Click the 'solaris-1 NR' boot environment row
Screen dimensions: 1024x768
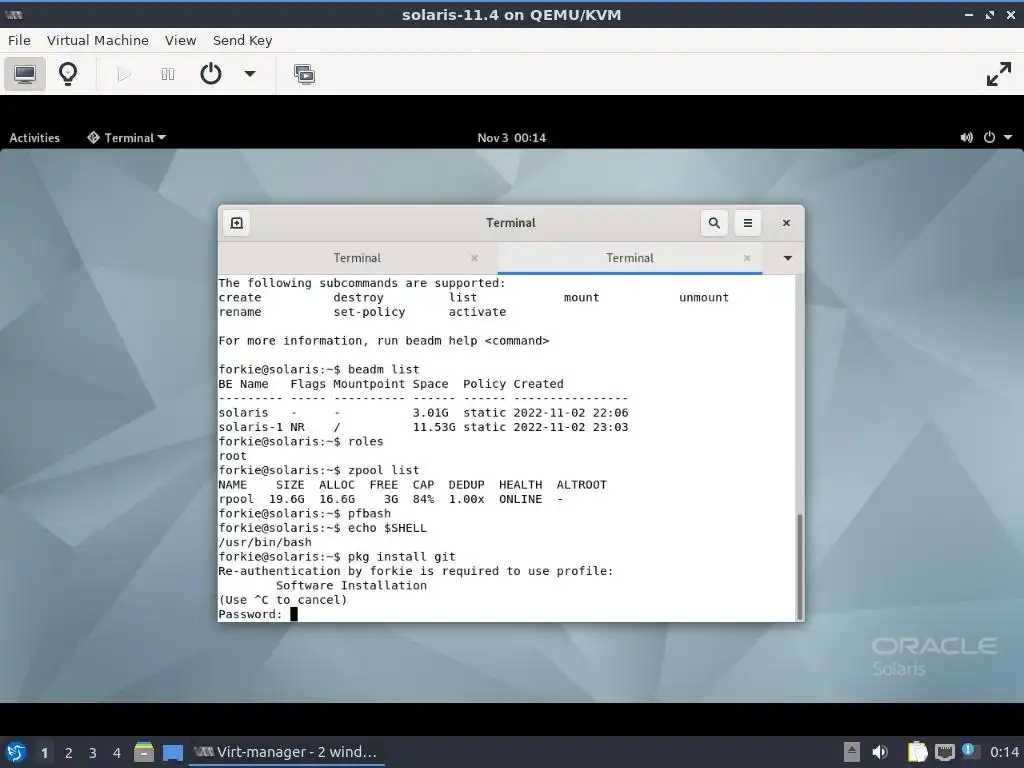(x=423, y=427)
